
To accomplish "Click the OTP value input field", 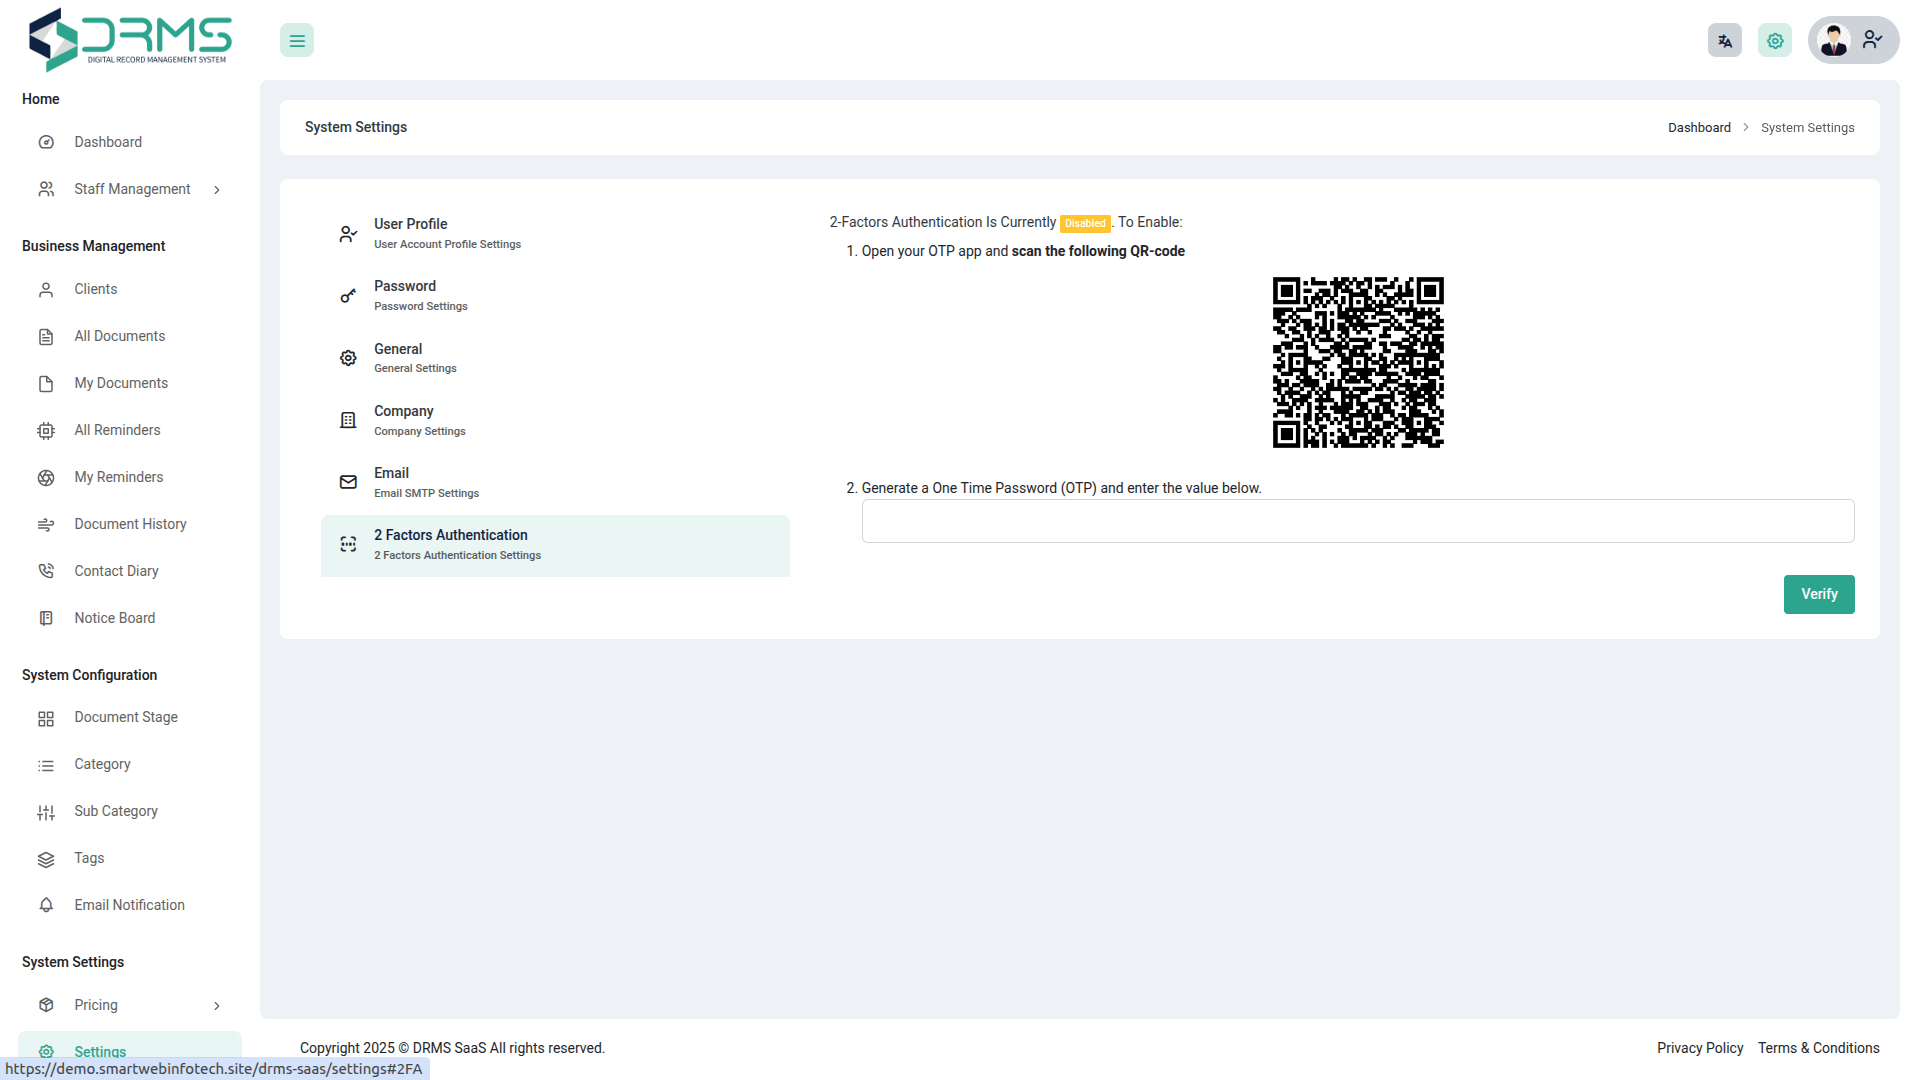I will tap(1357, 521).
